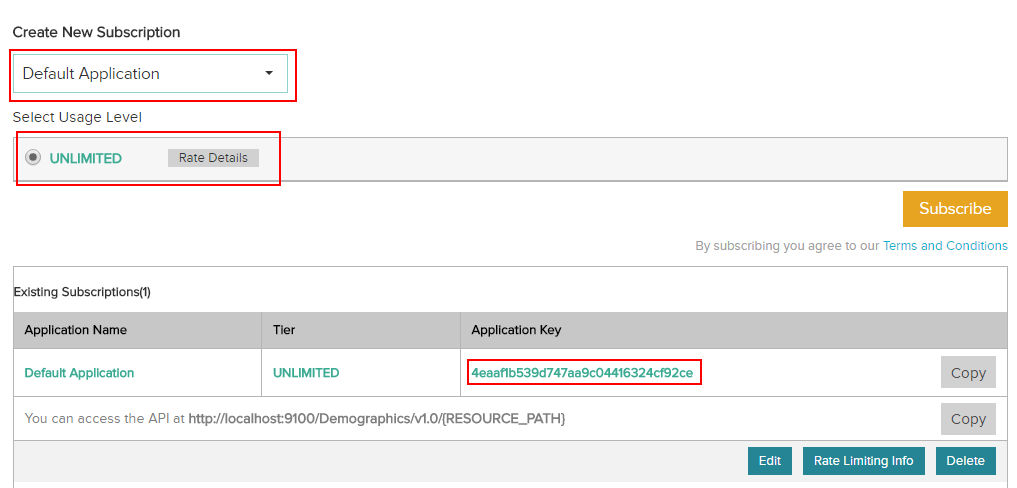Click the Default Application subscription link
1017x488 pixels.
[79, 373]
